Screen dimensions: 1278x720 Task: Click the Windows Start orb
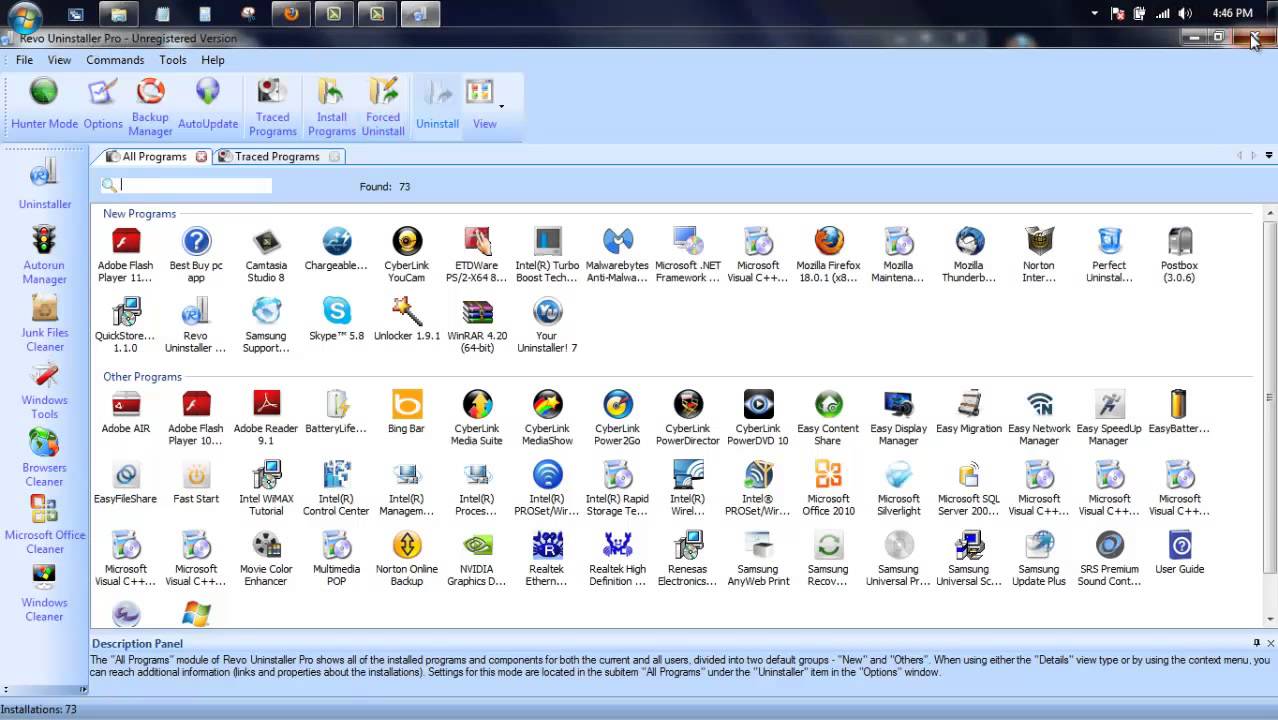coord(24,15)
